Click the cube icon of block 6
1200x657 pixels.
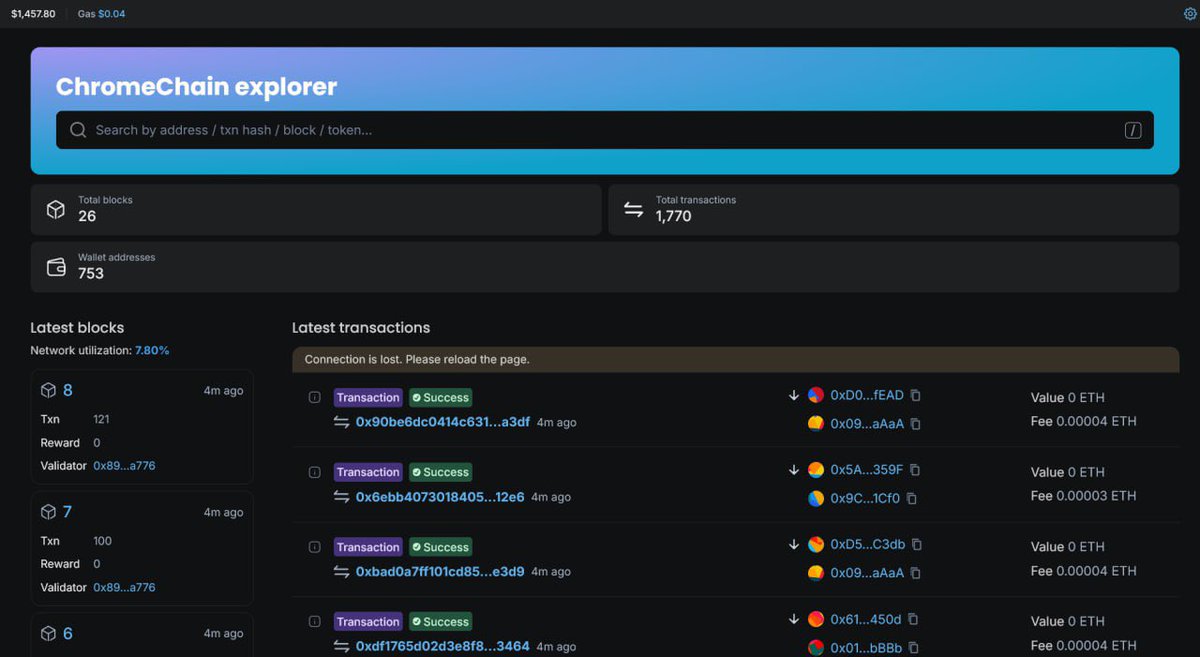[x=48, y=634]
